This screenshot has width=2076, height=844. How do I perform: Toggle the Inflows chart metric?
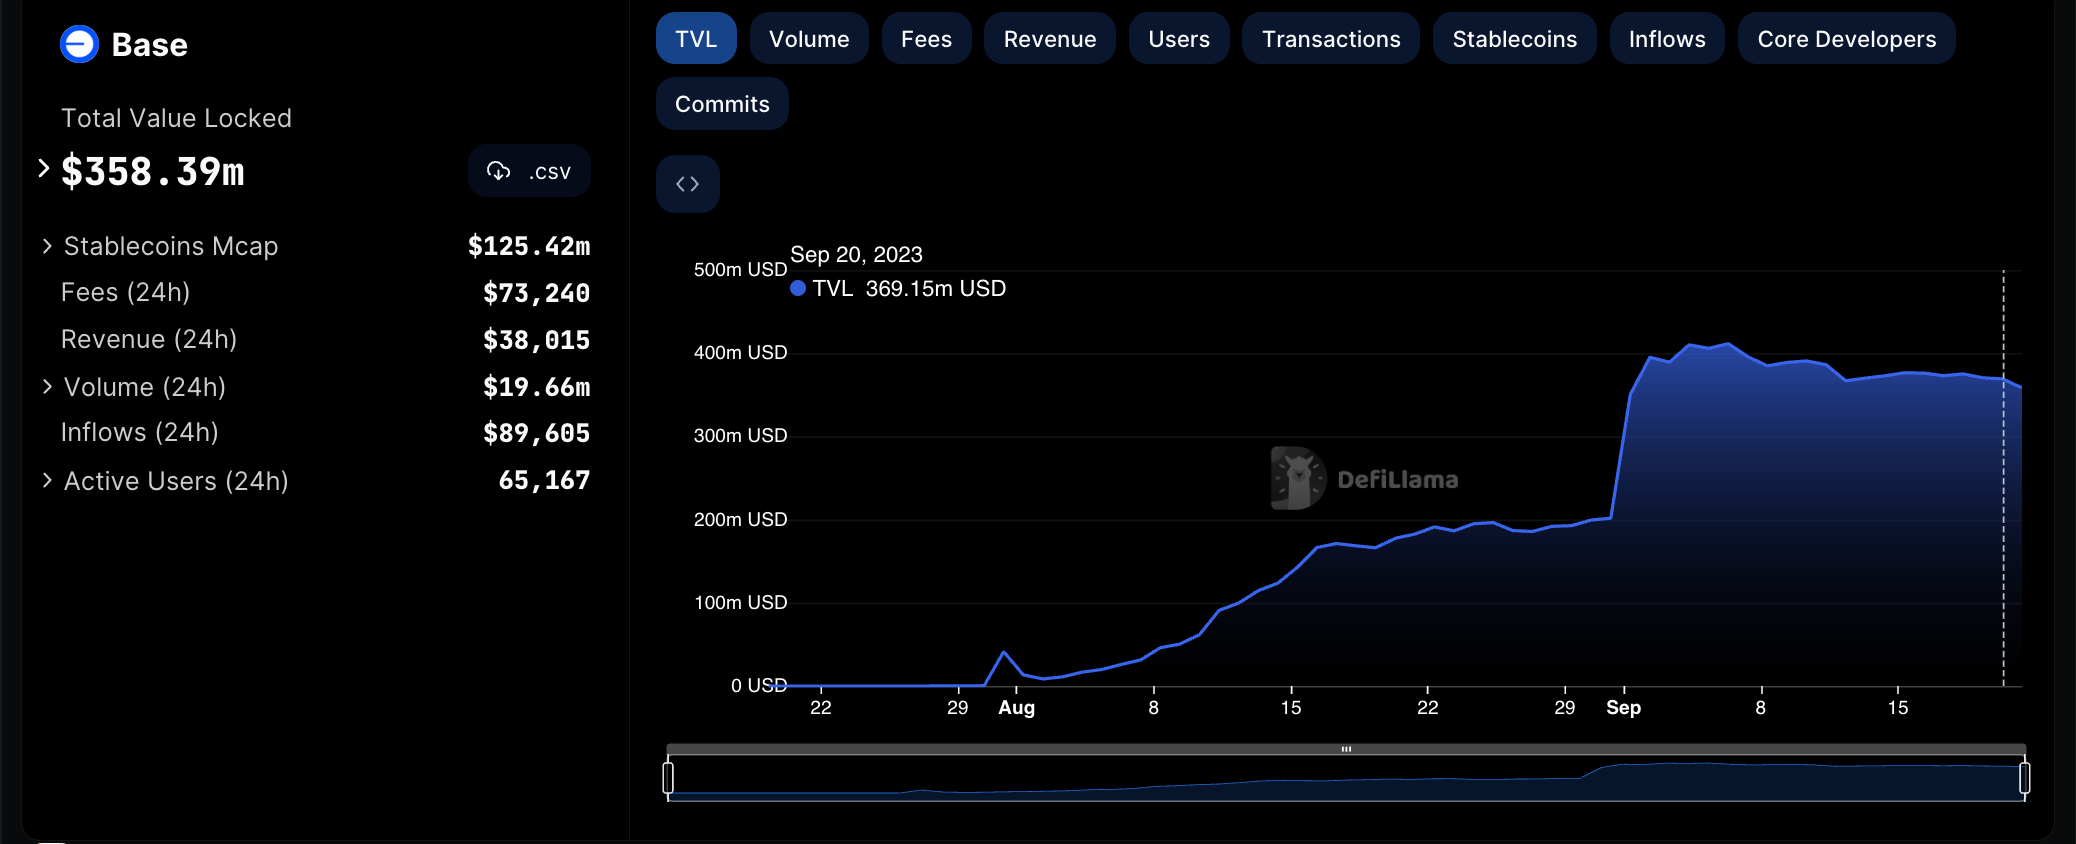tap(1667, 39)
